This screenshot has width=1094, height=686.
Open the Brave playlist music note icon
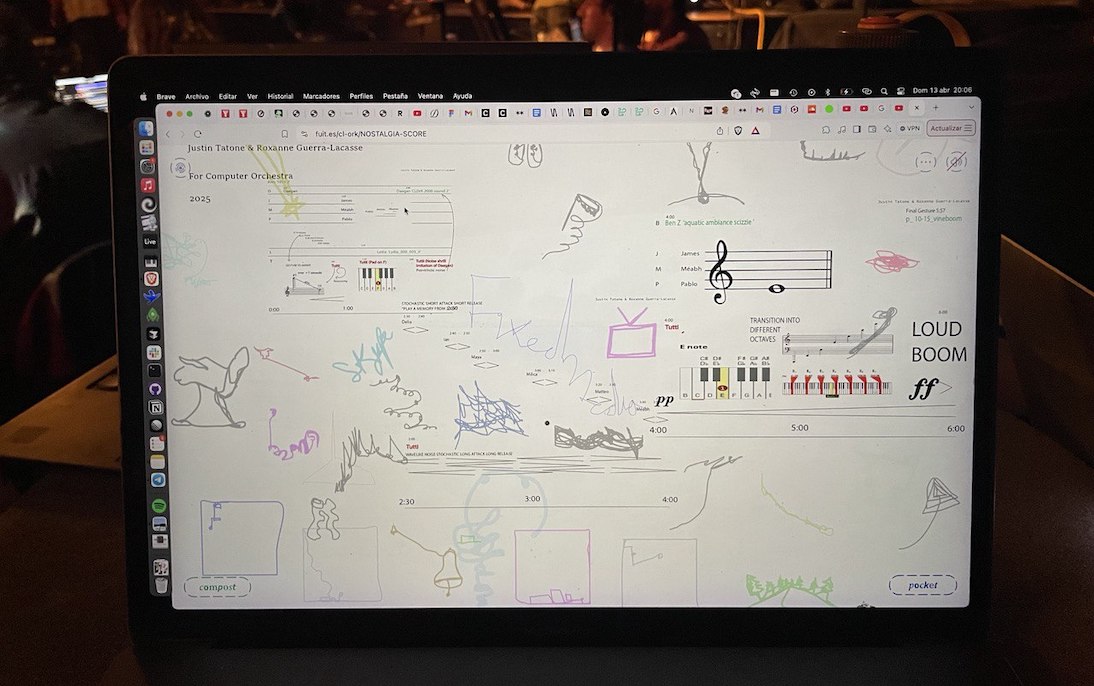tap(842, 130)
